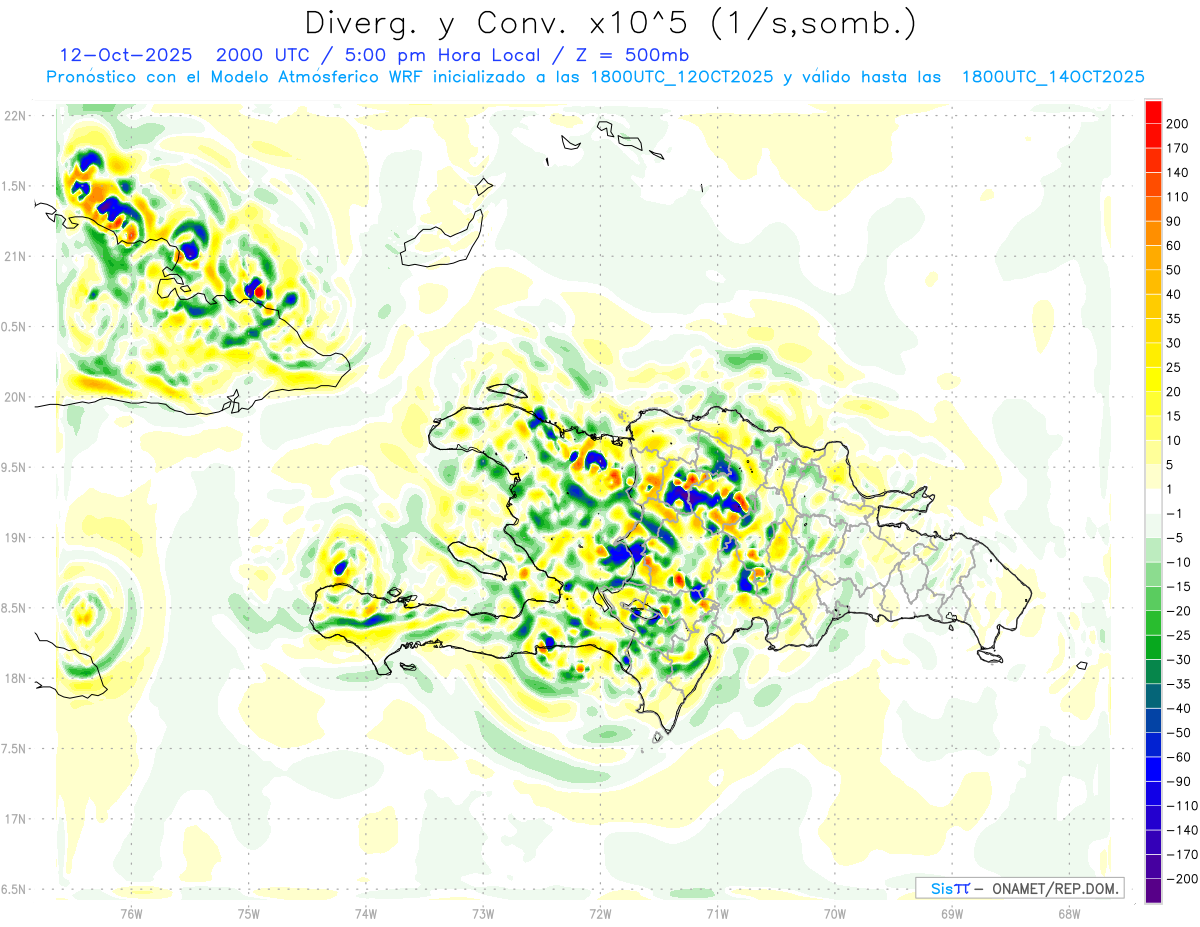The image size is (1200, 927).
Task: Click the "22N" latitude label
Action: [x=15, y=116]
